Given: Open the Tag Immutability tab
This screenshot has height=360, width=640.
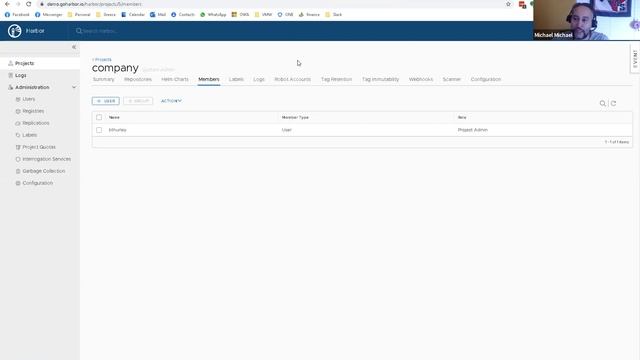Looking at the screenshot, I should coord(380,79).
